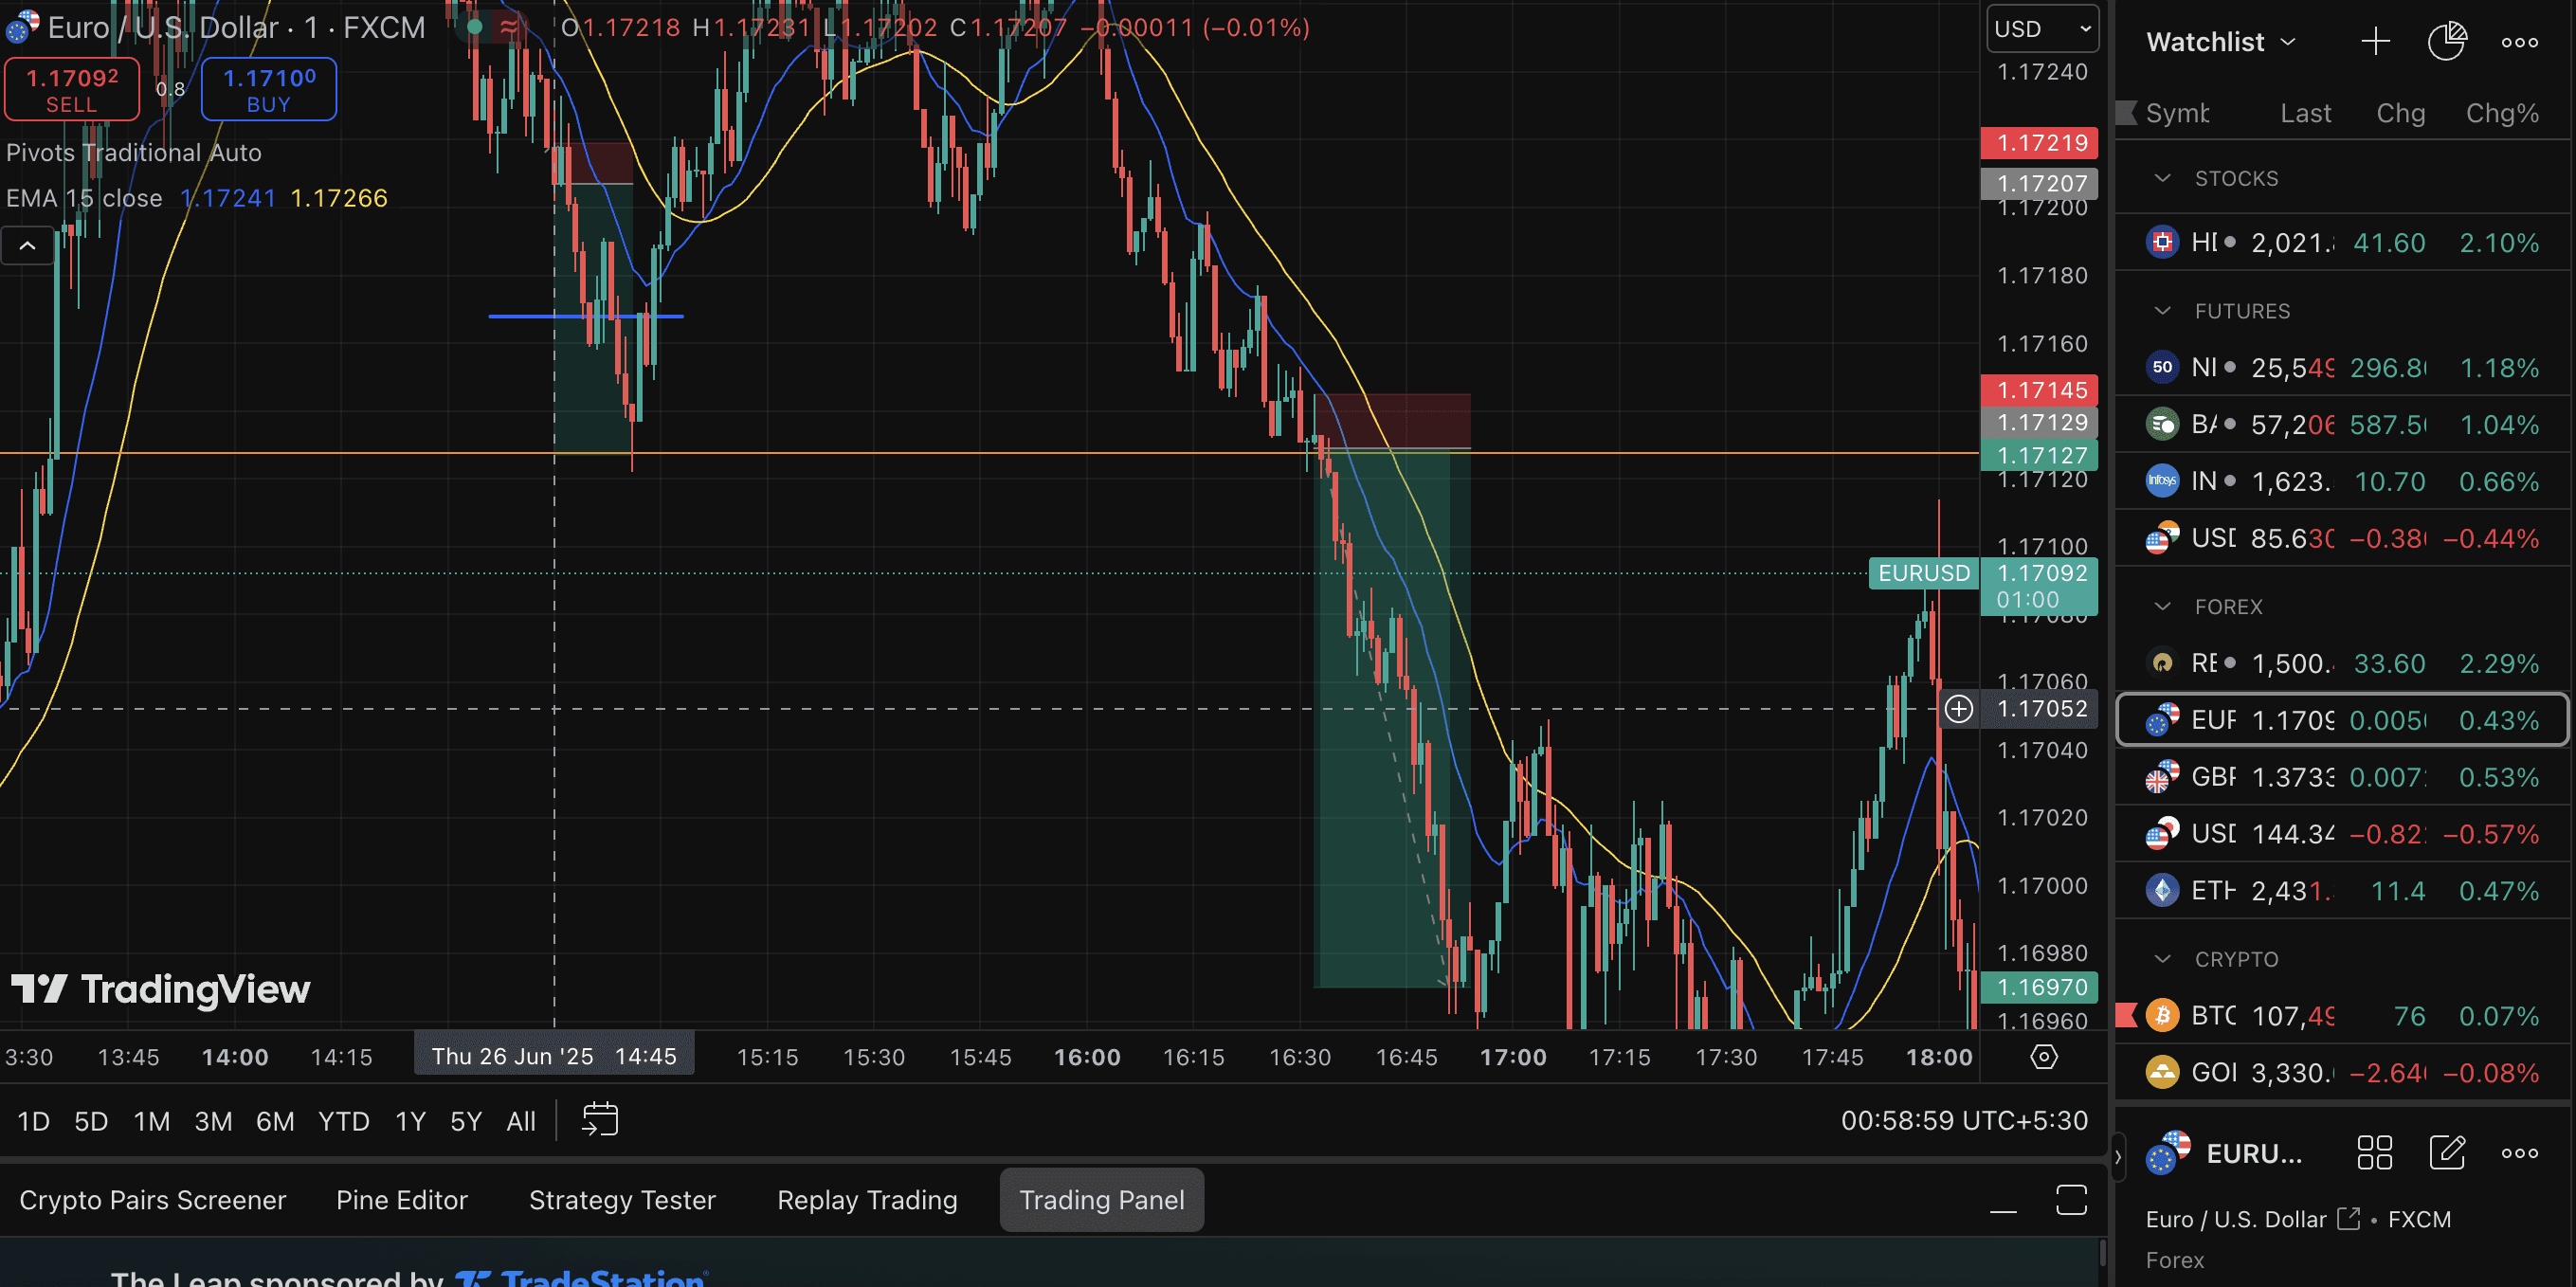
Task: Switch to the Pine Editor tab
Action: pyautogui.click(x=401, y=1200)
